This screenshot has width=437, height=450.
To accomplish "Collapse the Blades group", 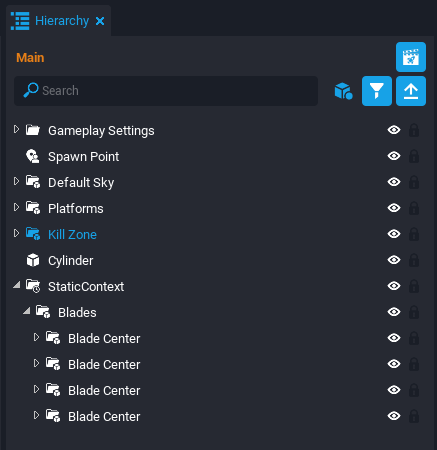I will coord(26,311).
